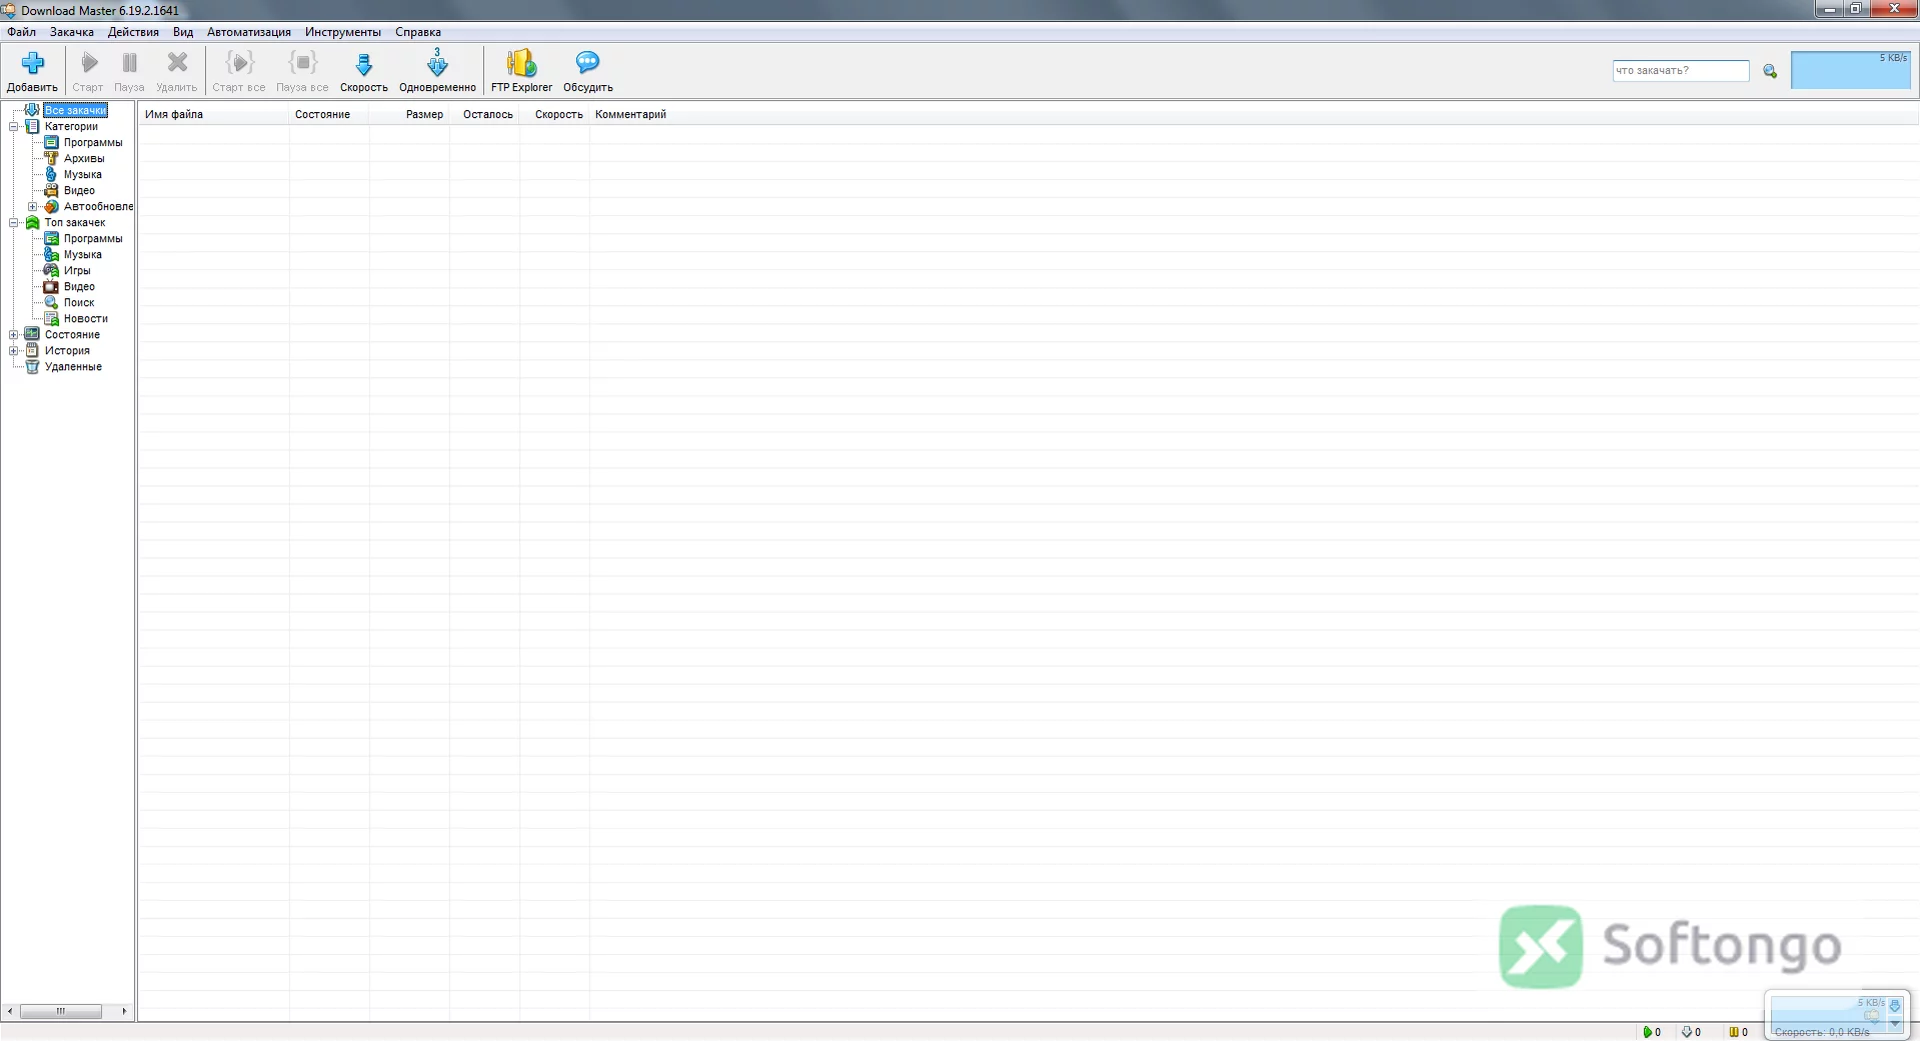Collapse the Топ закачек tree node
1920x1041 pixels.
14,222
